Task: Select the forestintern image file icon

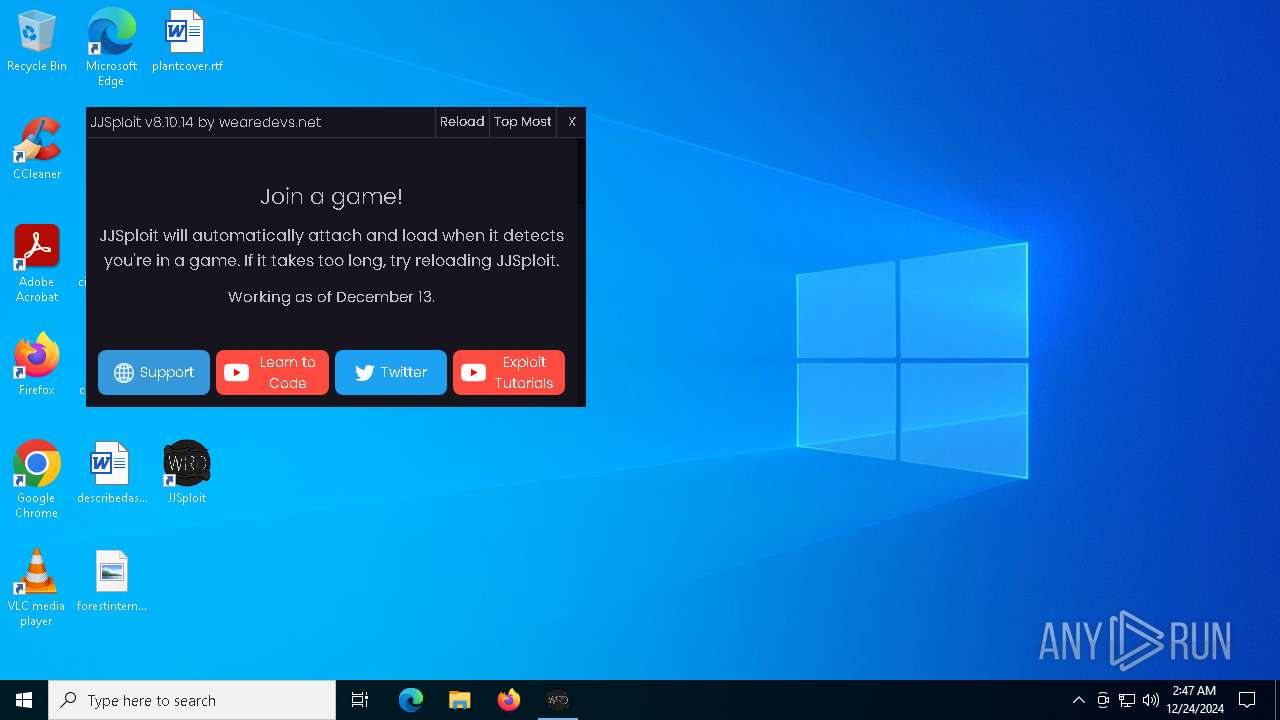Action: point(111,581)
